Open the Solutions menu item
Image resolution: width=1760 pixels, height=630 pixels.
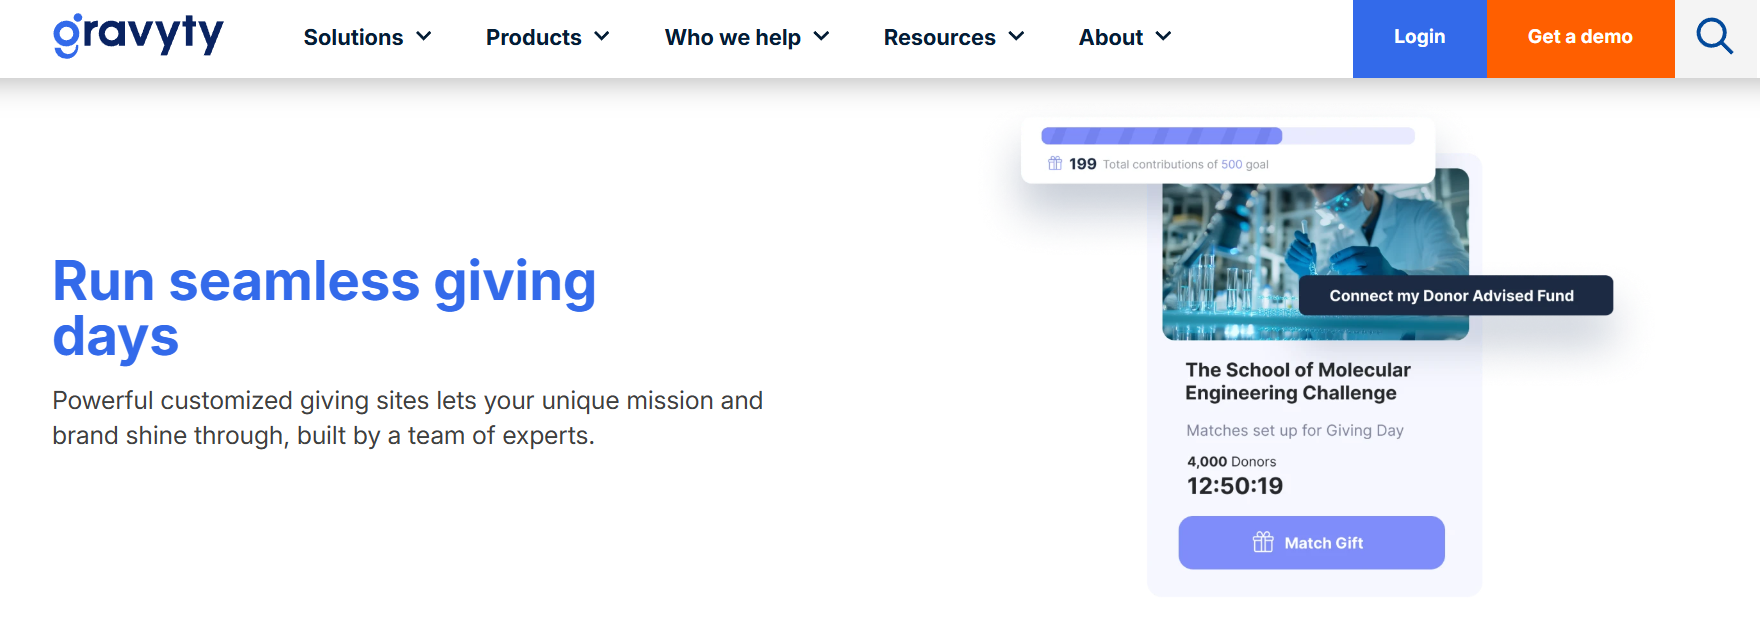tap(353, 37)
